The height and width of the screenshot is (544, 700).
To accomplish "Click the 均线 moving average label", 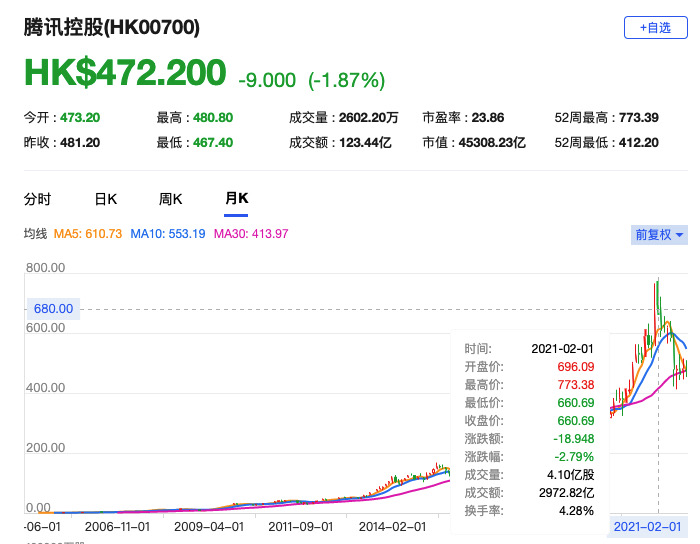I will [35, 234].
